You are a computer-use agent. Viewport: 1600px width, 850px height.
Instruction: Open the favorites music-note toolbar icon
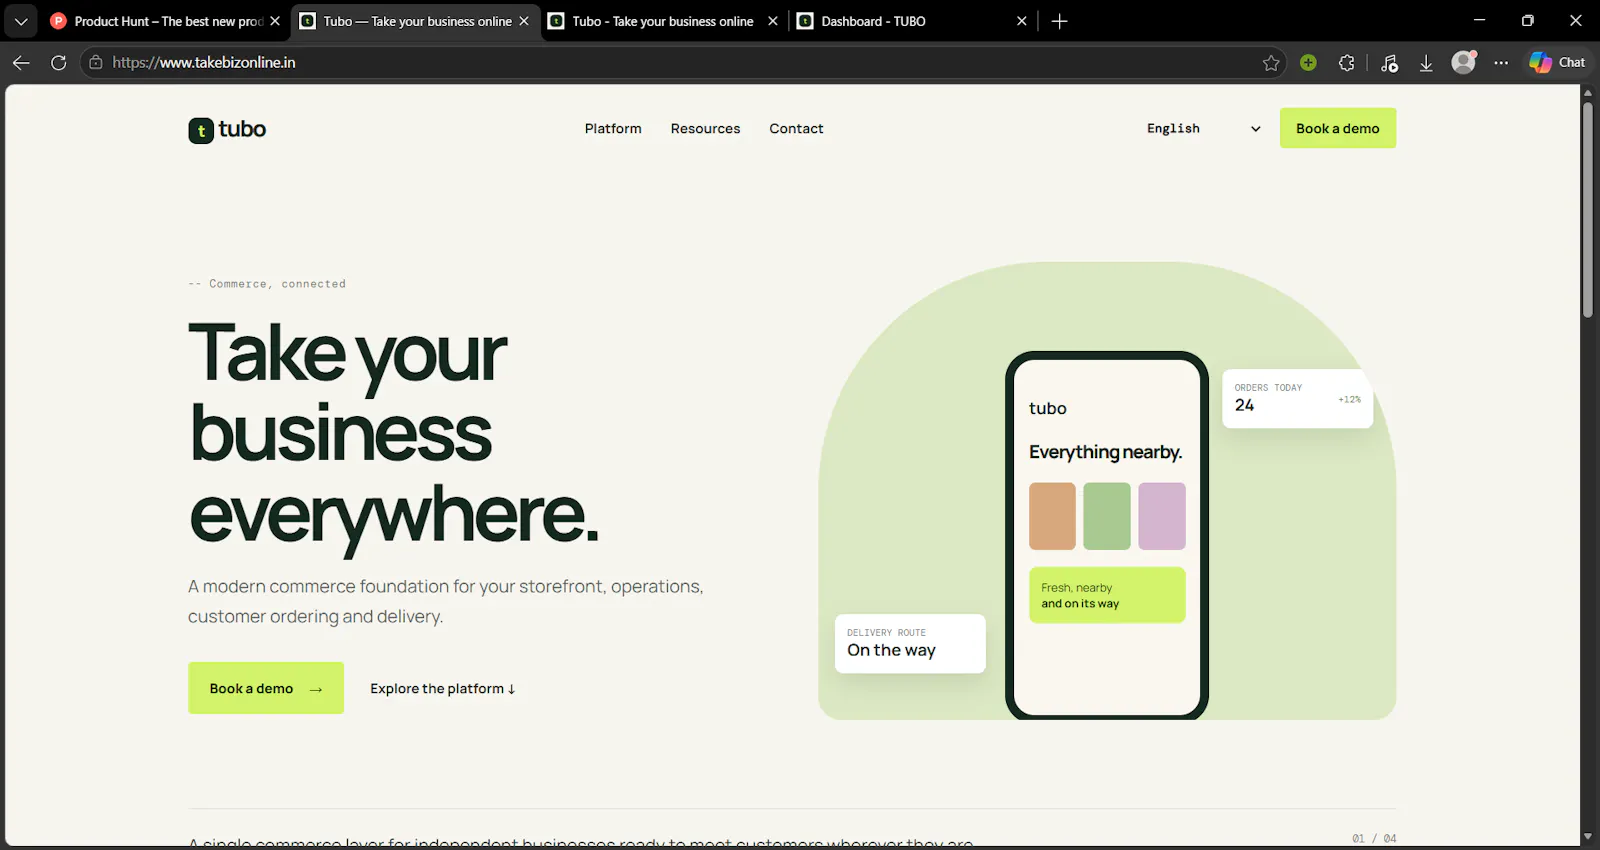(x=1389, y=63)
